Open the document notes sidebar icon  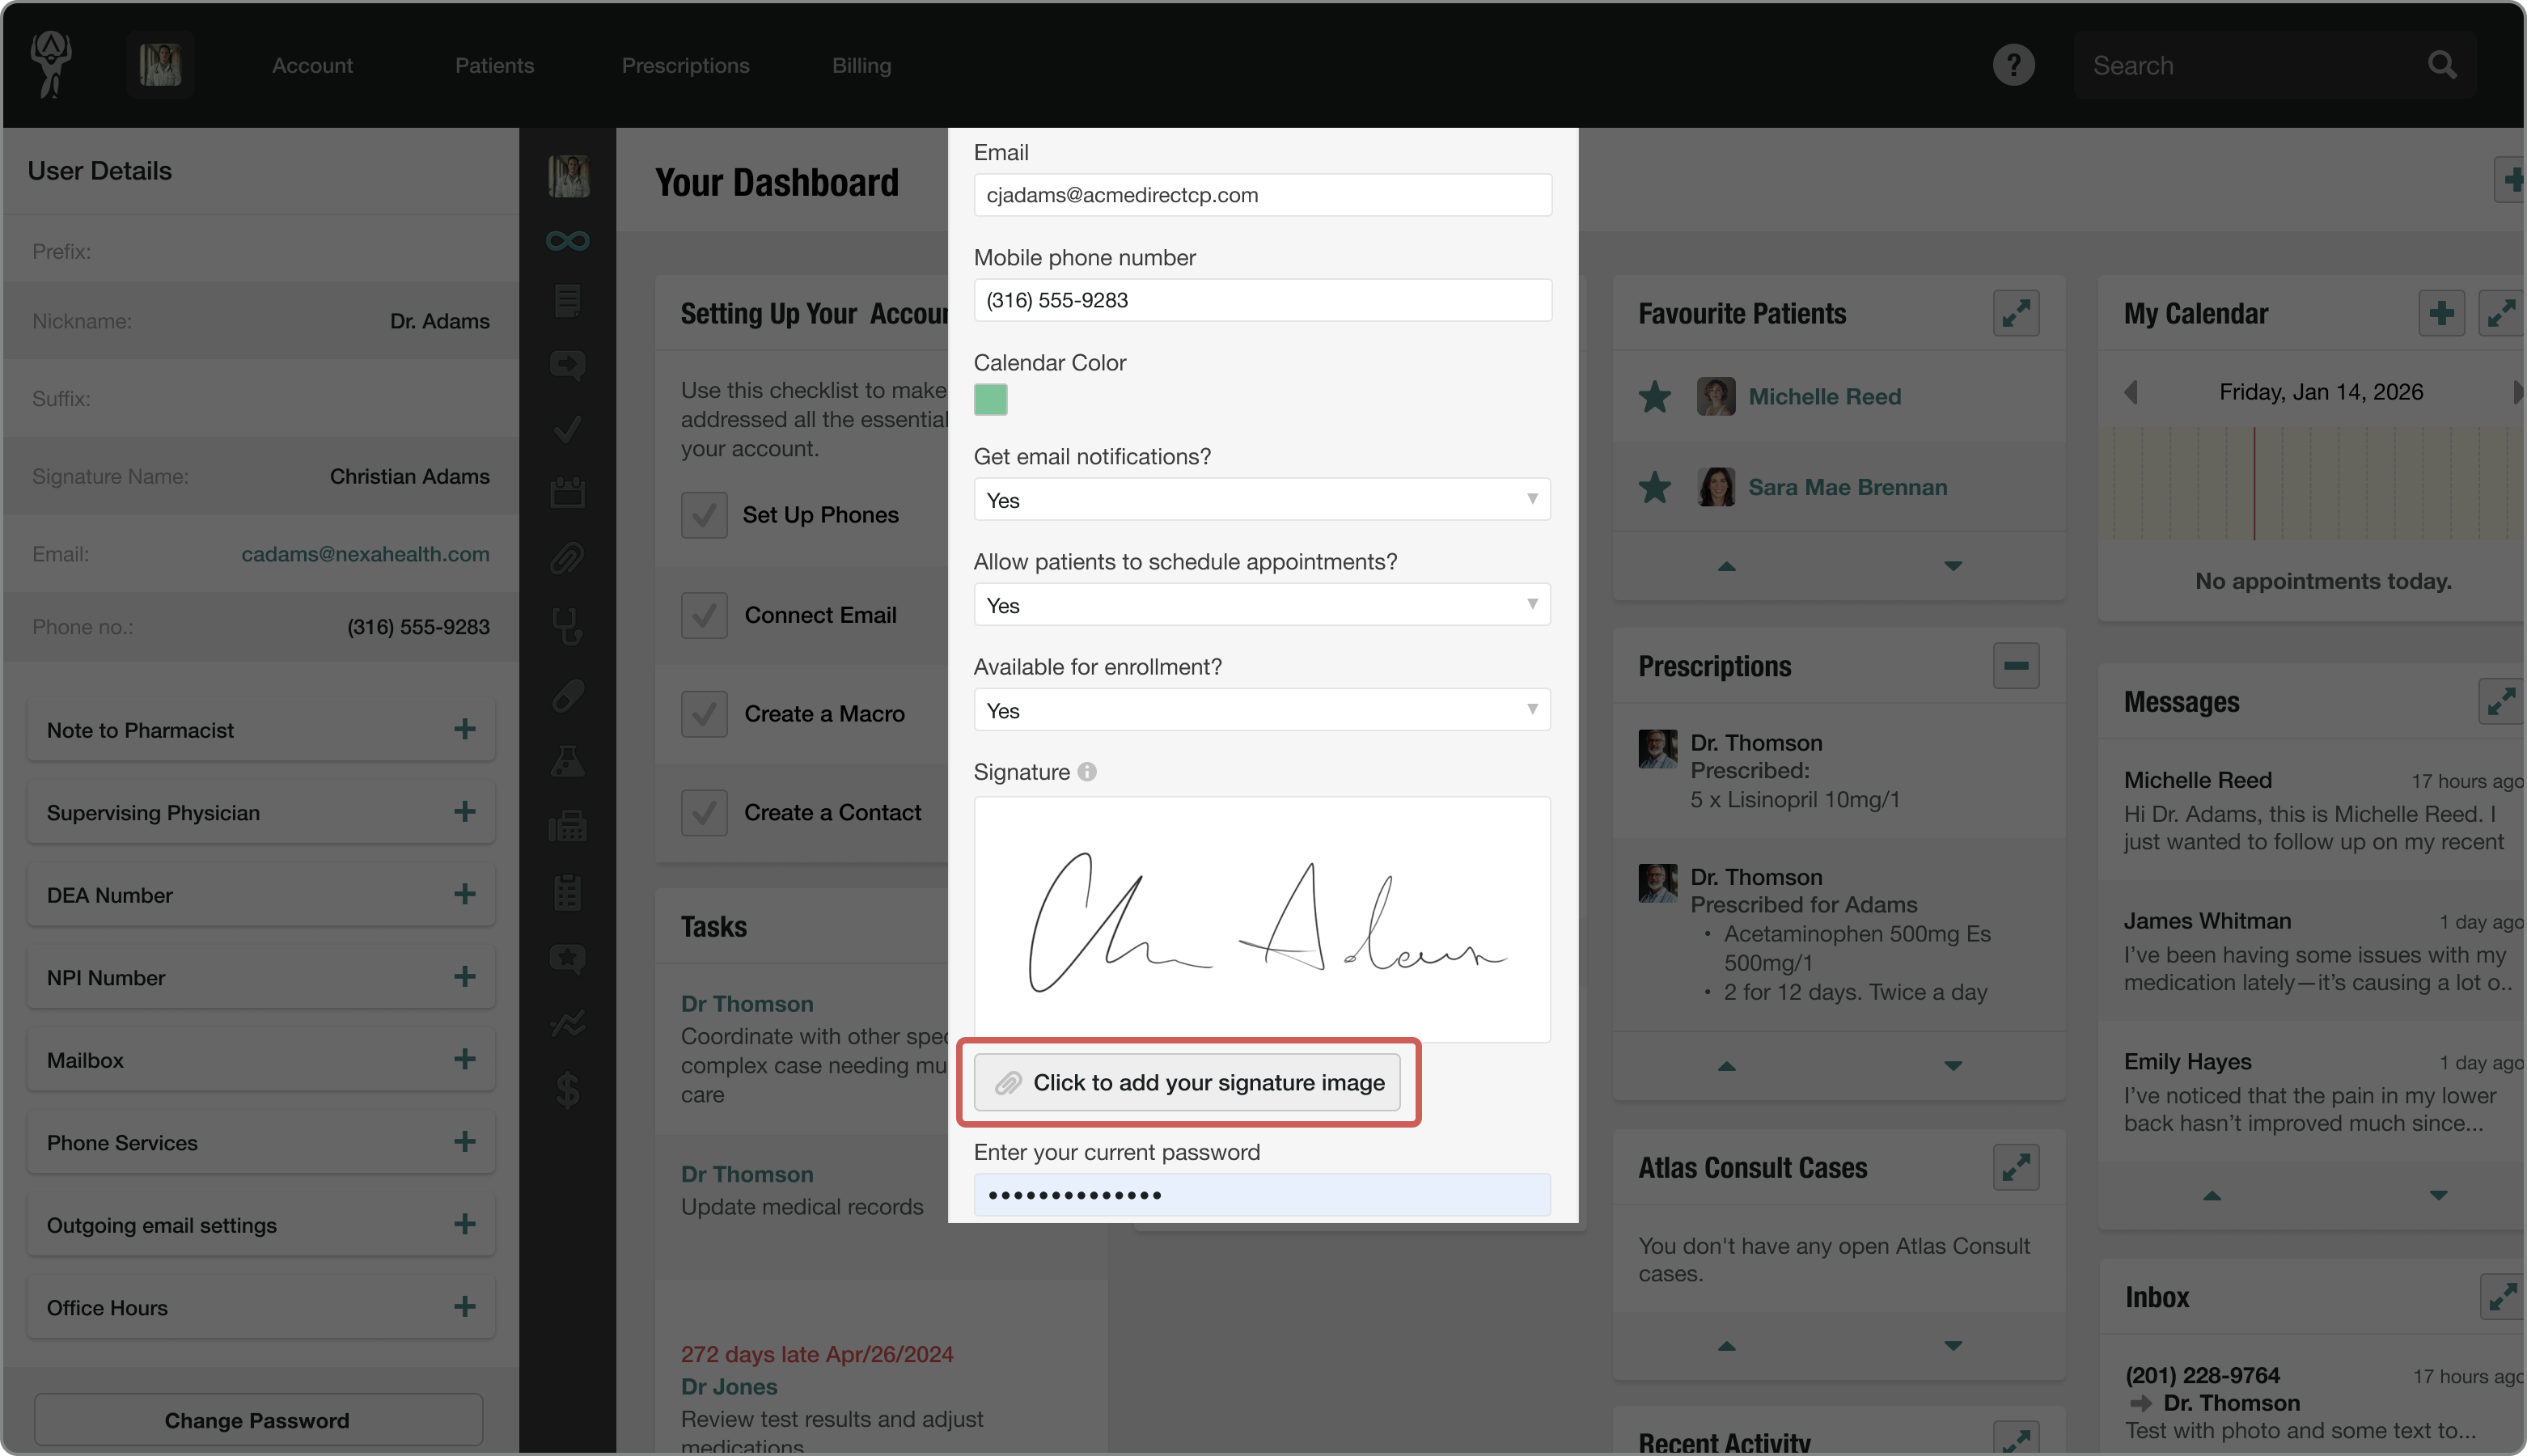(x=567, y=300)
